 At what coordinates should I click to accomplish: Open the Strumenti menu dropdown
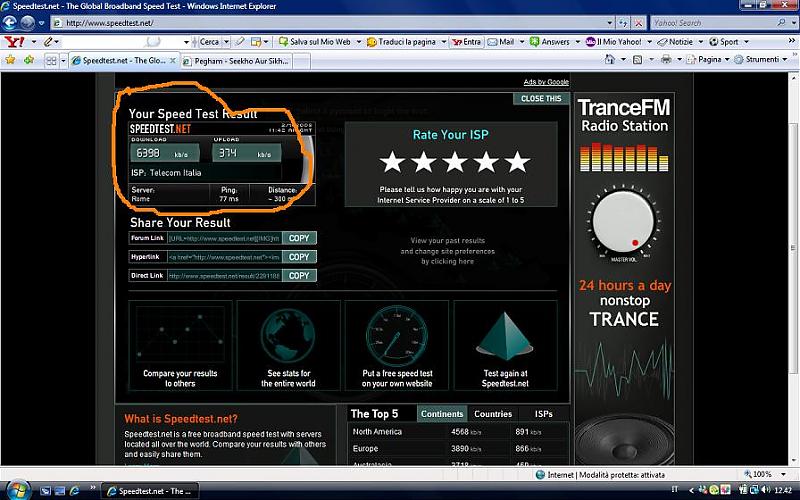point(762,60)
